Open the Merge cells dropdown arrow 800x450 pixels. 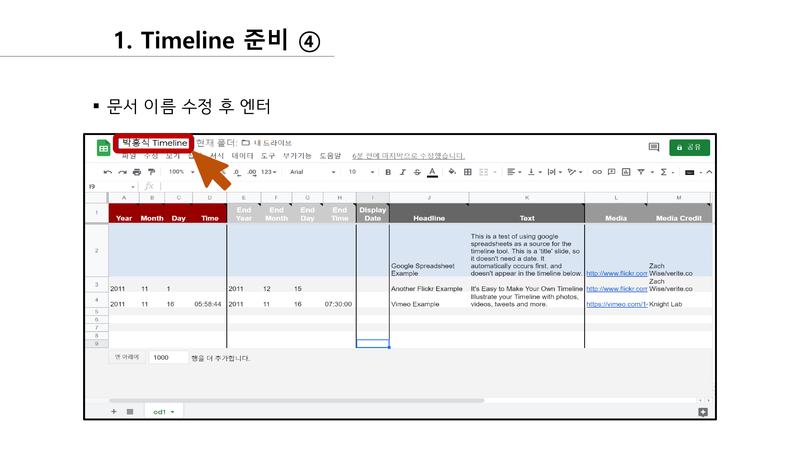coord(495,172)
